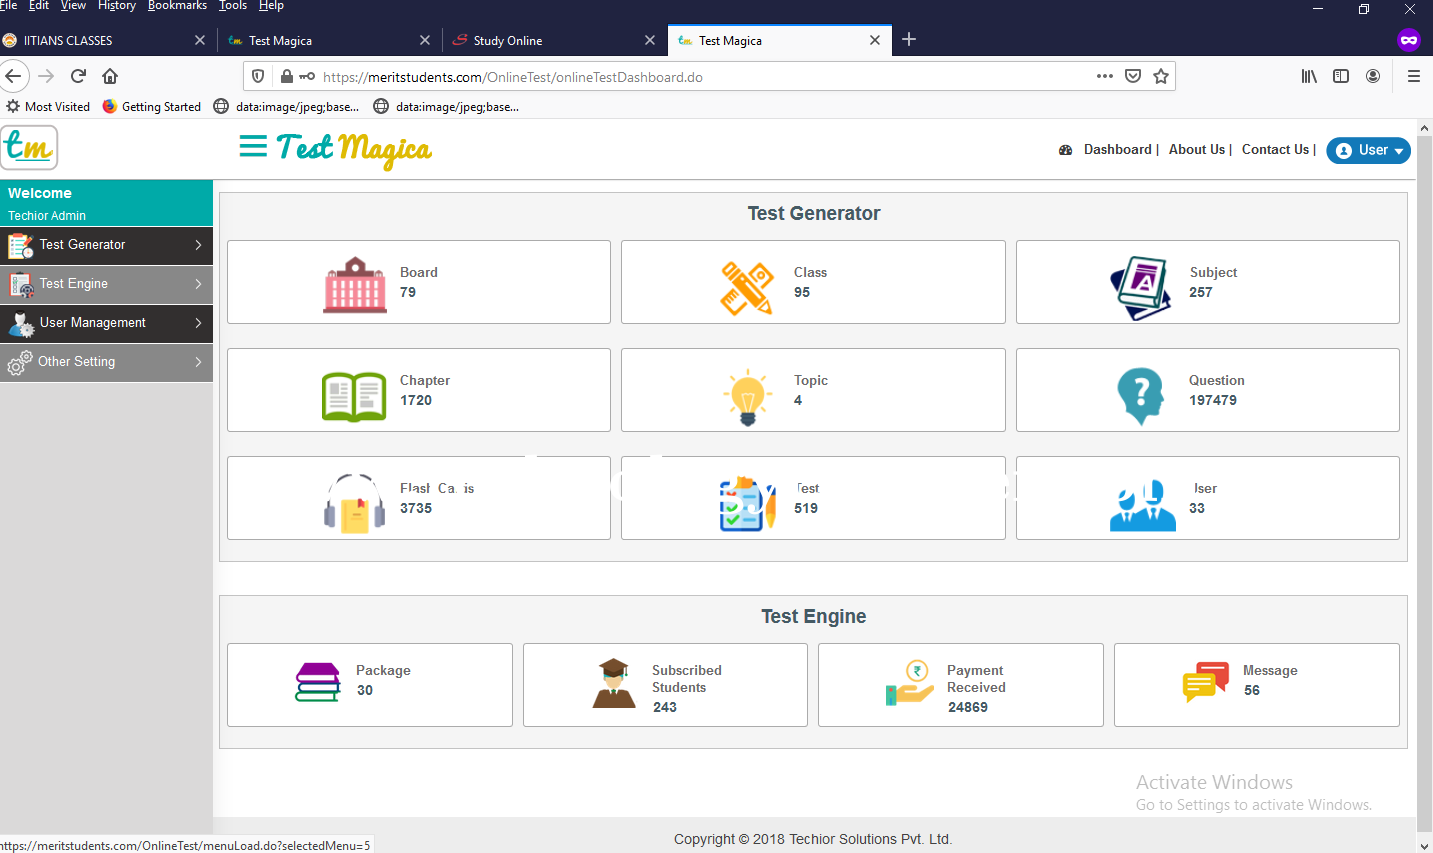
Task: Open the History menu
Action: (117, 6)
